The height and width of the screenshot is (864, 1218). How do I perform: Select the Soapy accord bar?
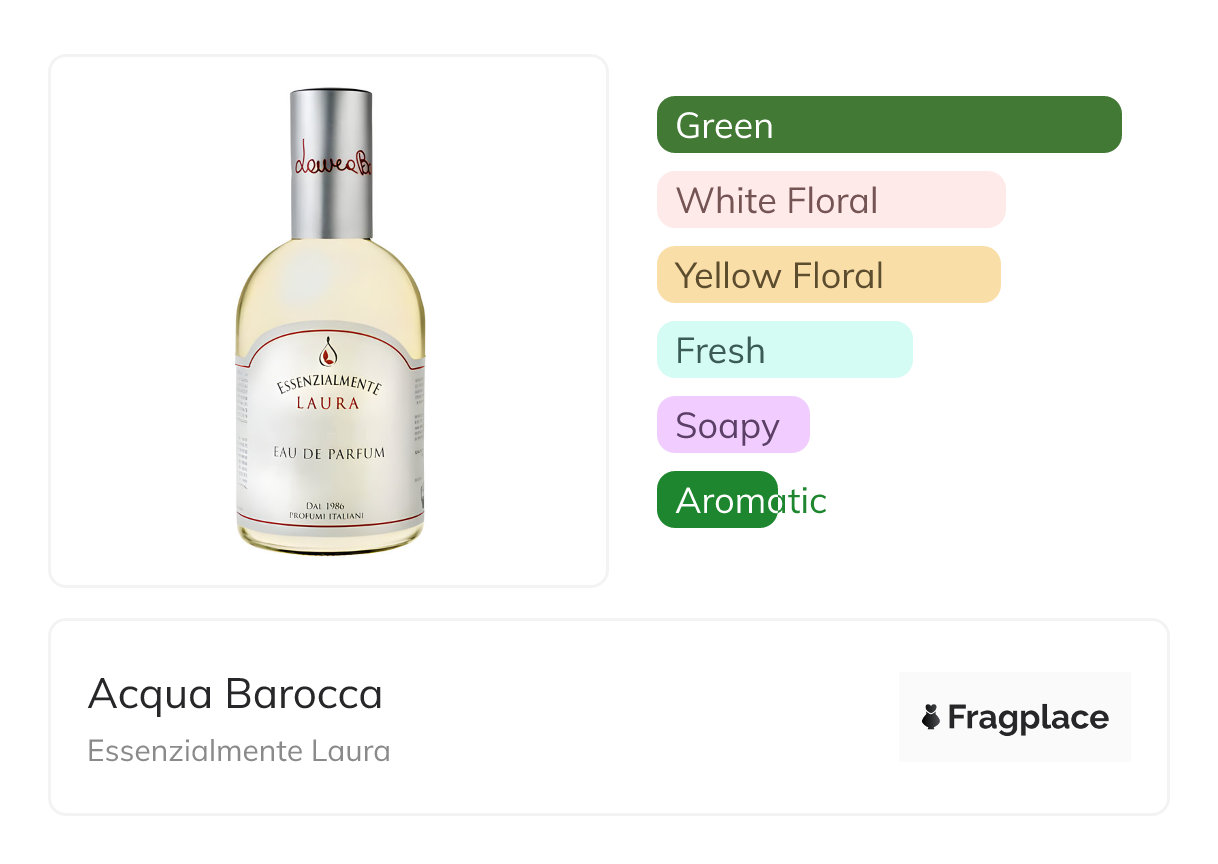[732, 425]
